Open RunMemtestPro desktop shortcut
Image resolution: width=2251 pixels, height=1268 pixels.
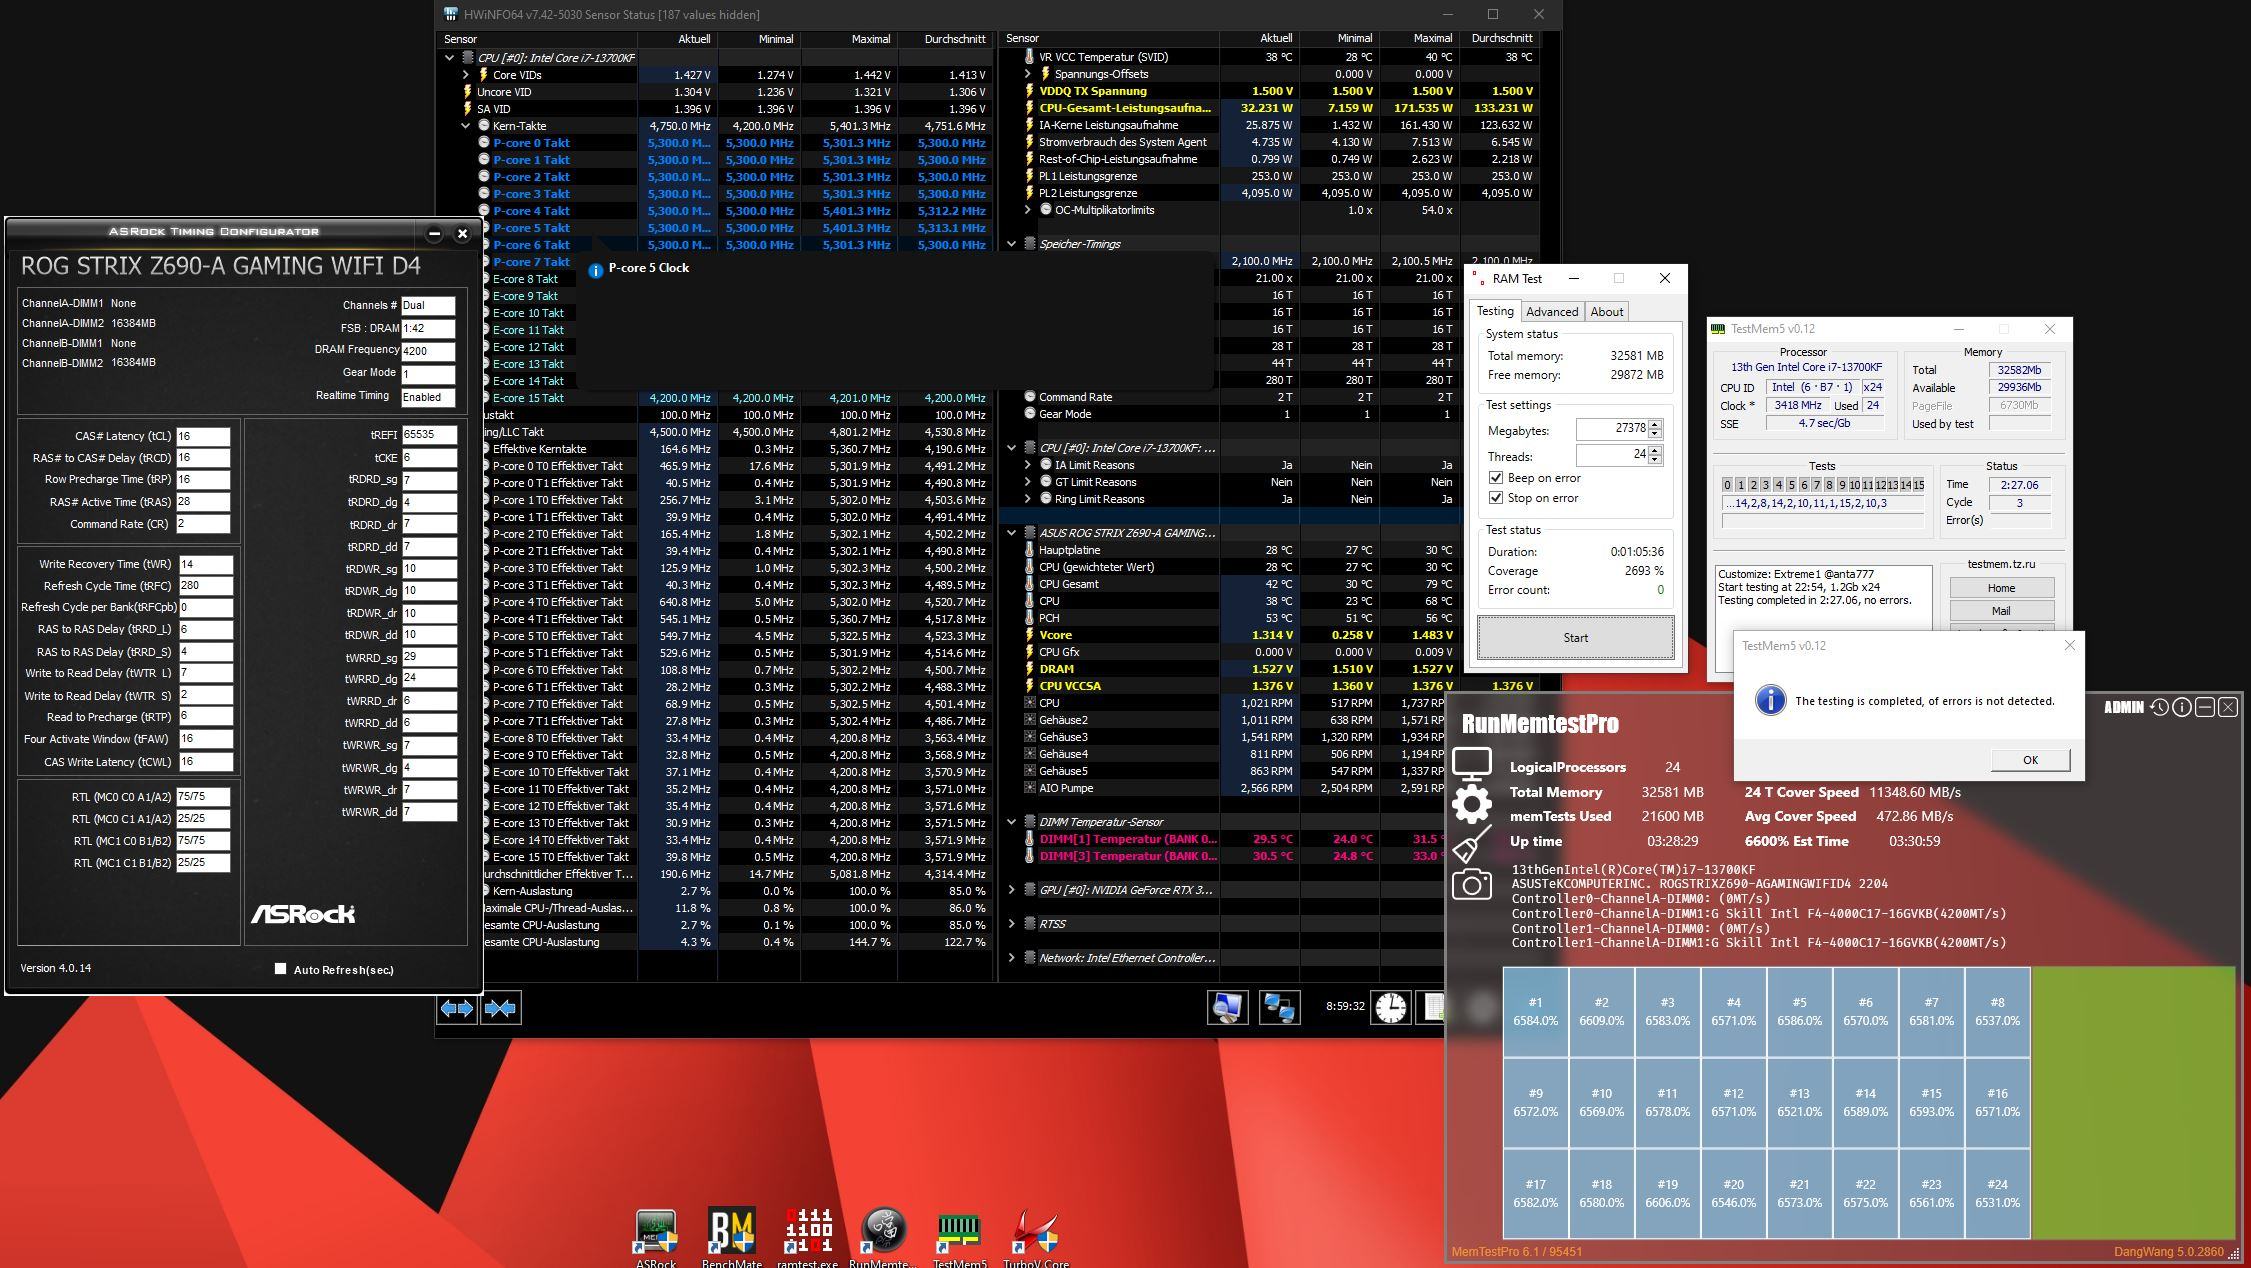pos(884,1238)
